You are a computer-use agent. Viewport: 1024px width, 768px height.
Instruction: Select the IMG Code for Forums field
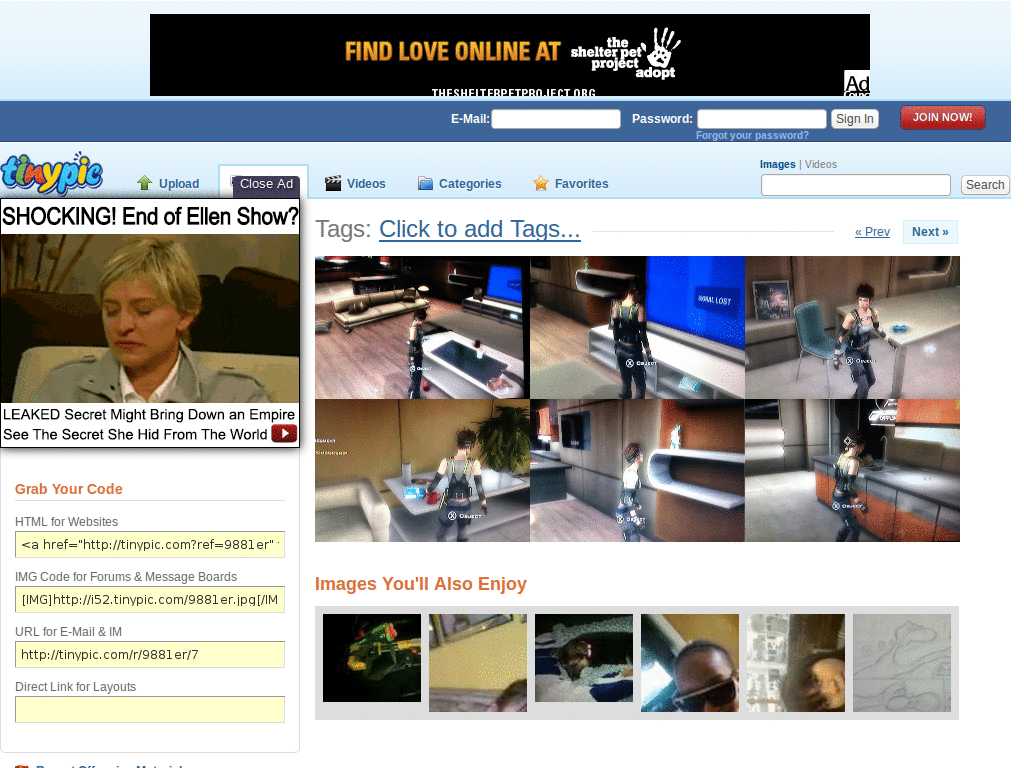point(150,600)
